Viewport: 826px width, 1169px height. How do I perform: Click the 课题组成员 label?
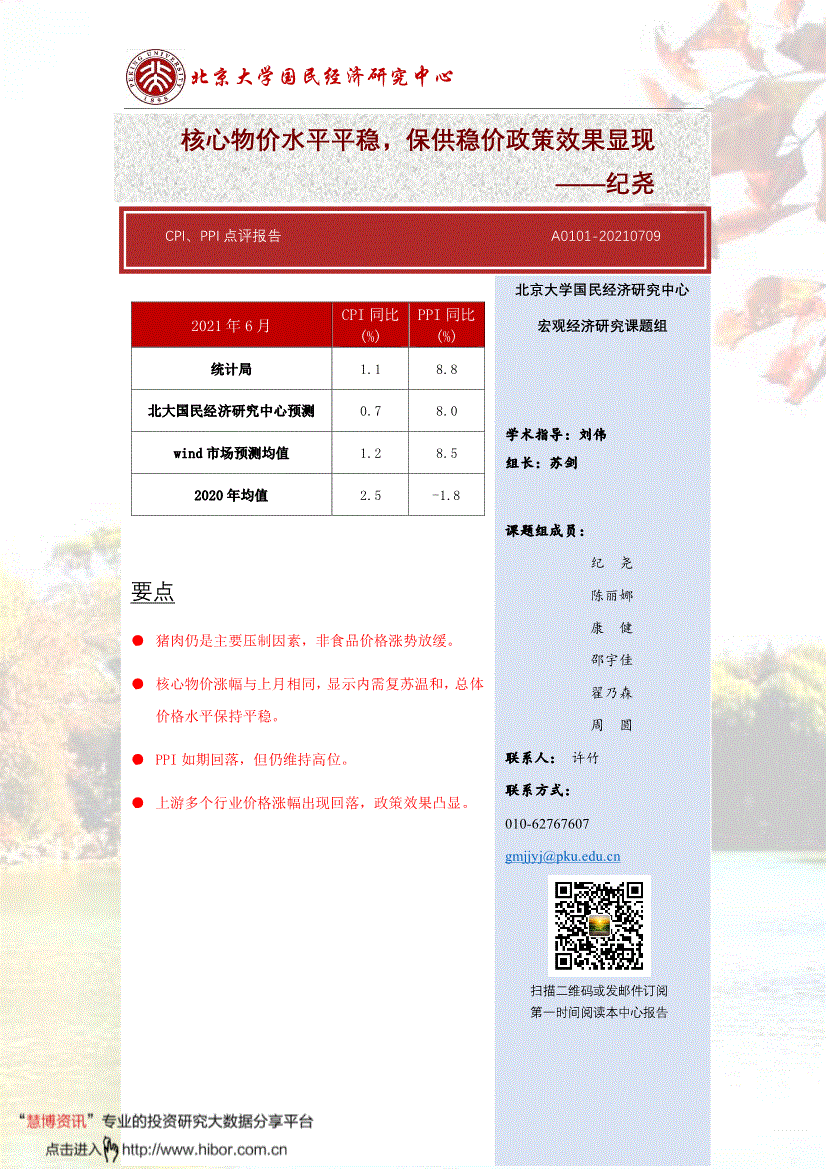click(546, 531)
